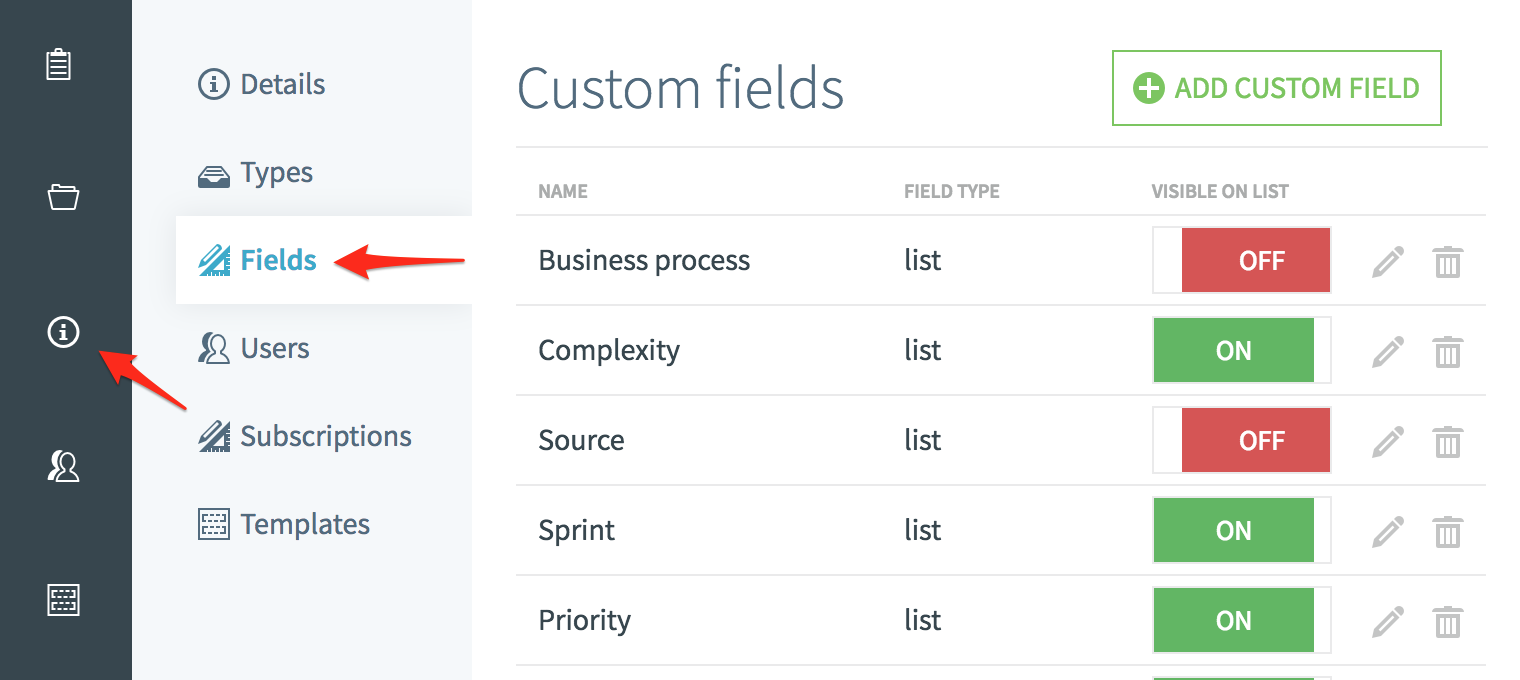Viewport: 1520px width, 680px height.
Task: Select the Complexity field name
Action: pos(609,351)
